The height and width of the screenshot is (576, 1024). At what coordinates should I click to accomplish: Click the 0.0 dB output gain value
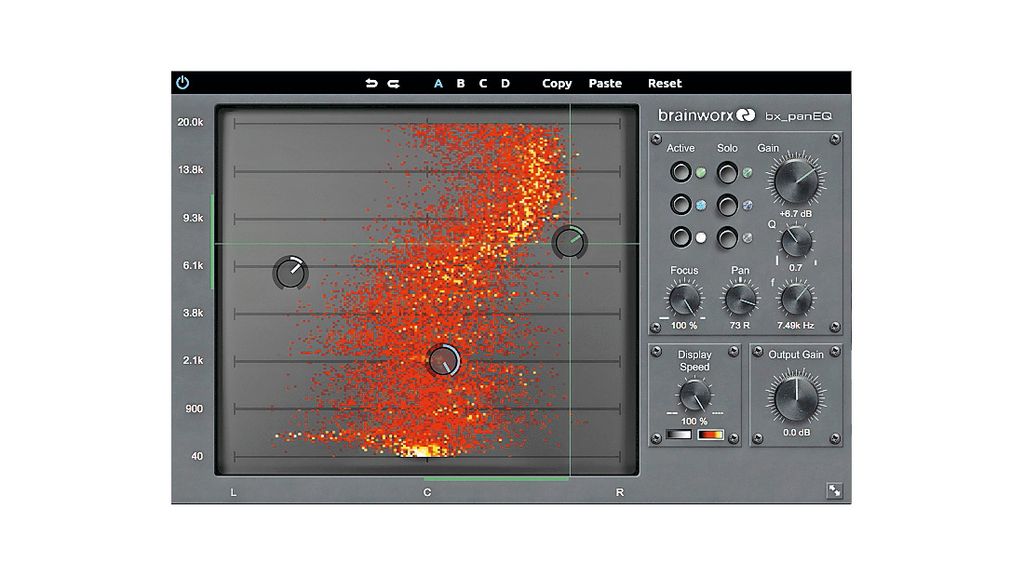point(797,432)
